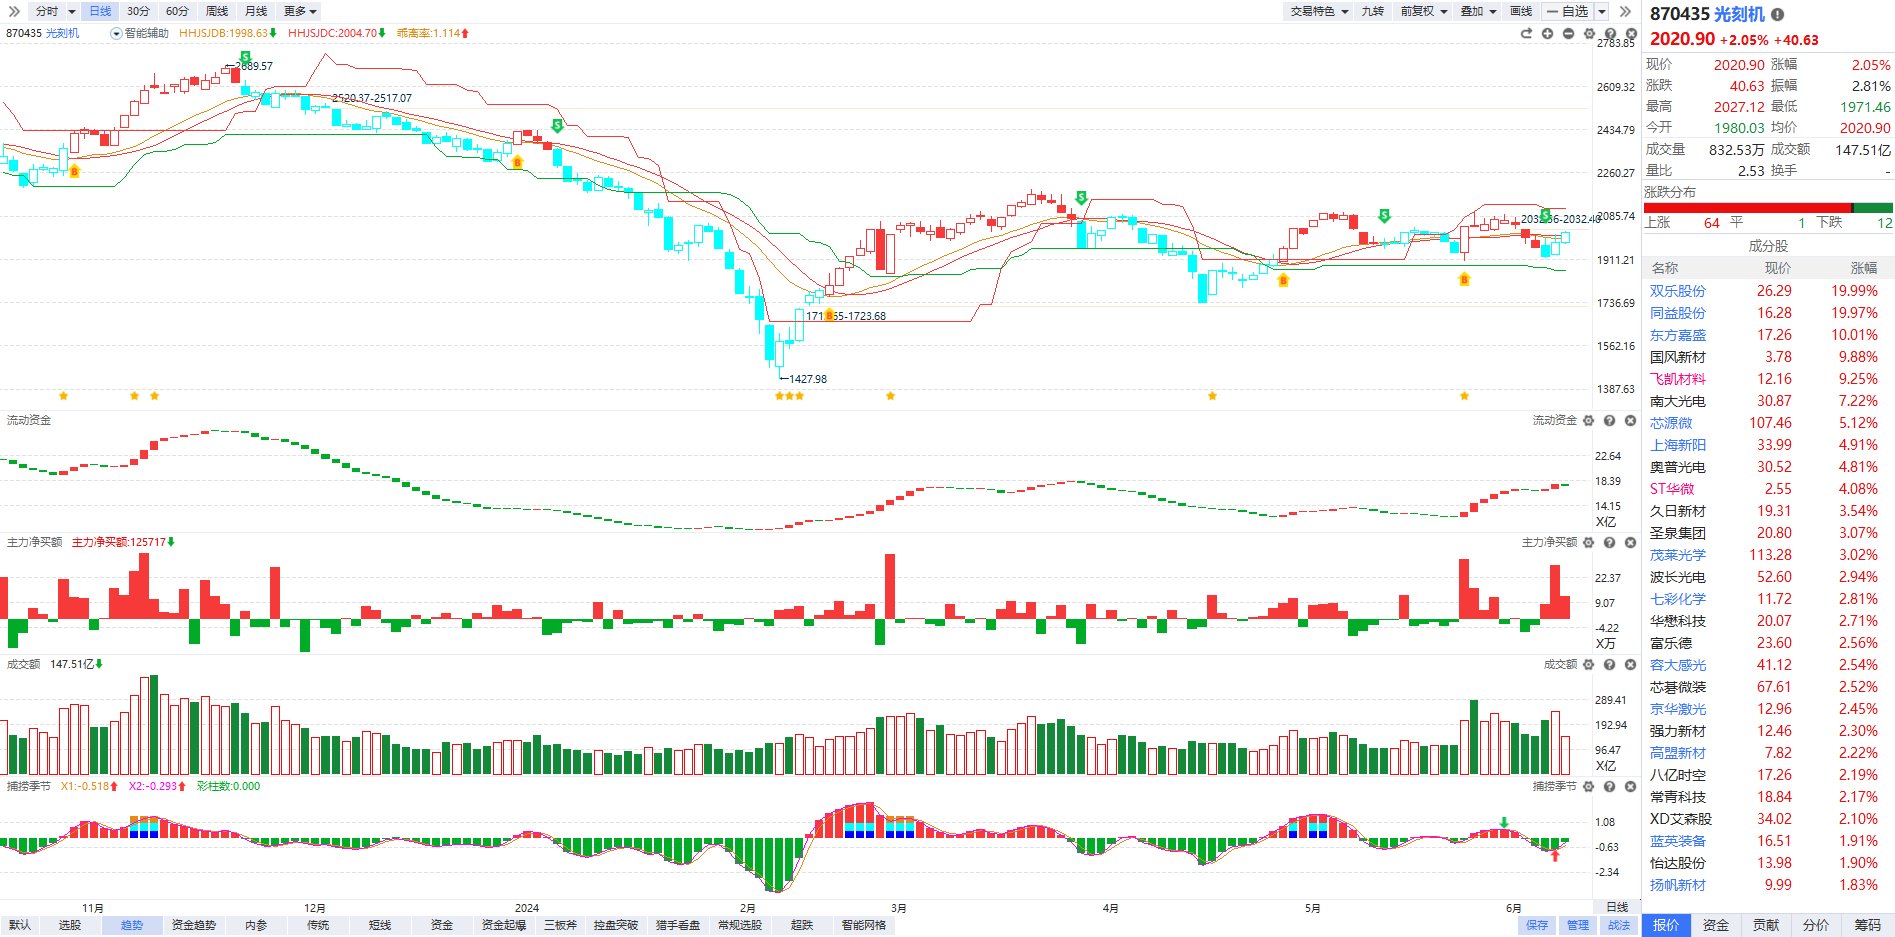
Task: Click the chart redo arrow icon
Action: pyautogui.click(x=1526, y=34)
